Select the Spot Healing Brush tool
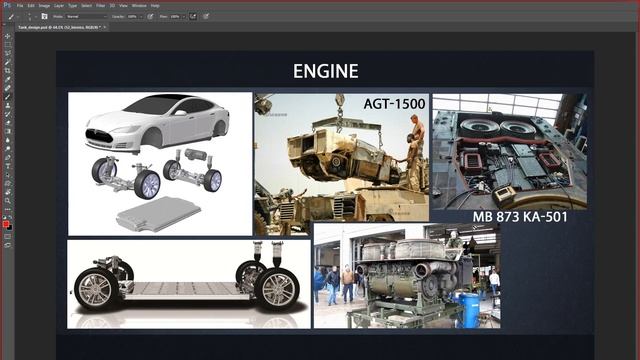This screenshot has width=640, height=360. 7,88
